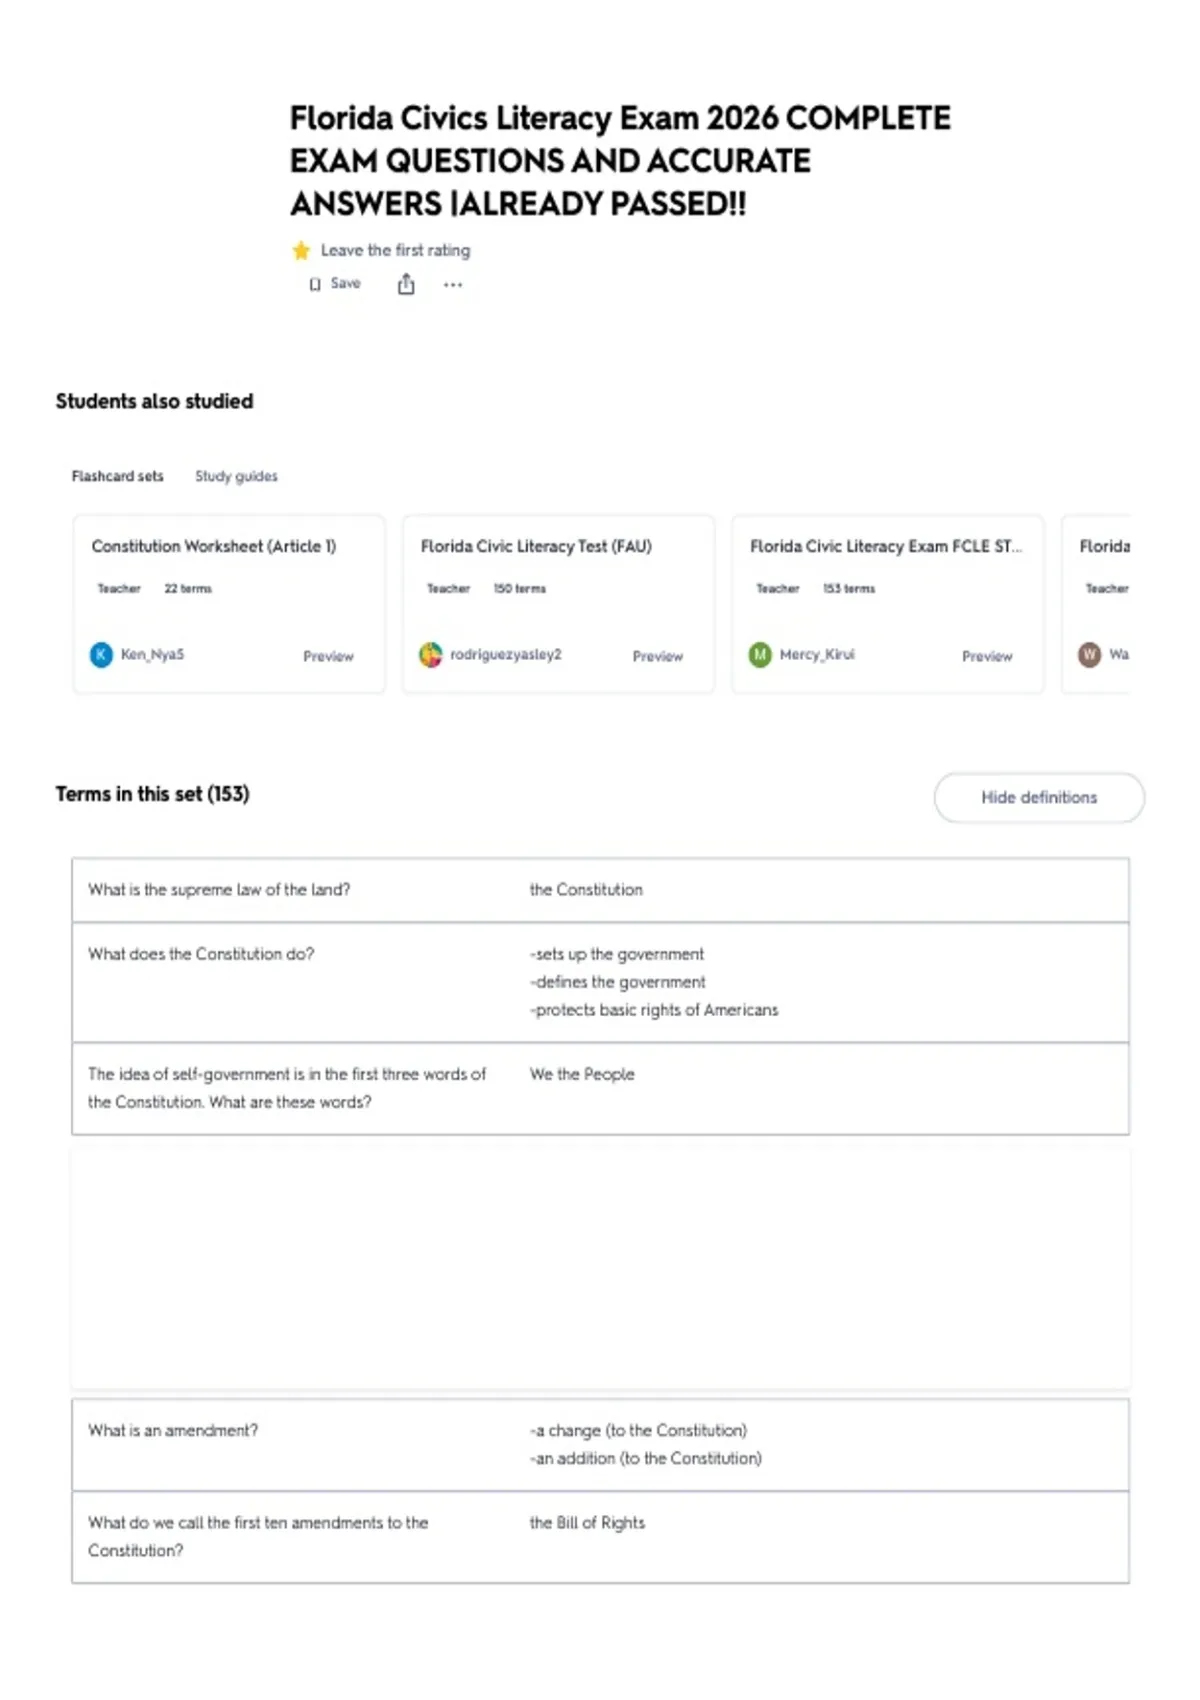Open the three-dot more options menu
This screenshot has width=1200, height=1700.
(453, 285)
